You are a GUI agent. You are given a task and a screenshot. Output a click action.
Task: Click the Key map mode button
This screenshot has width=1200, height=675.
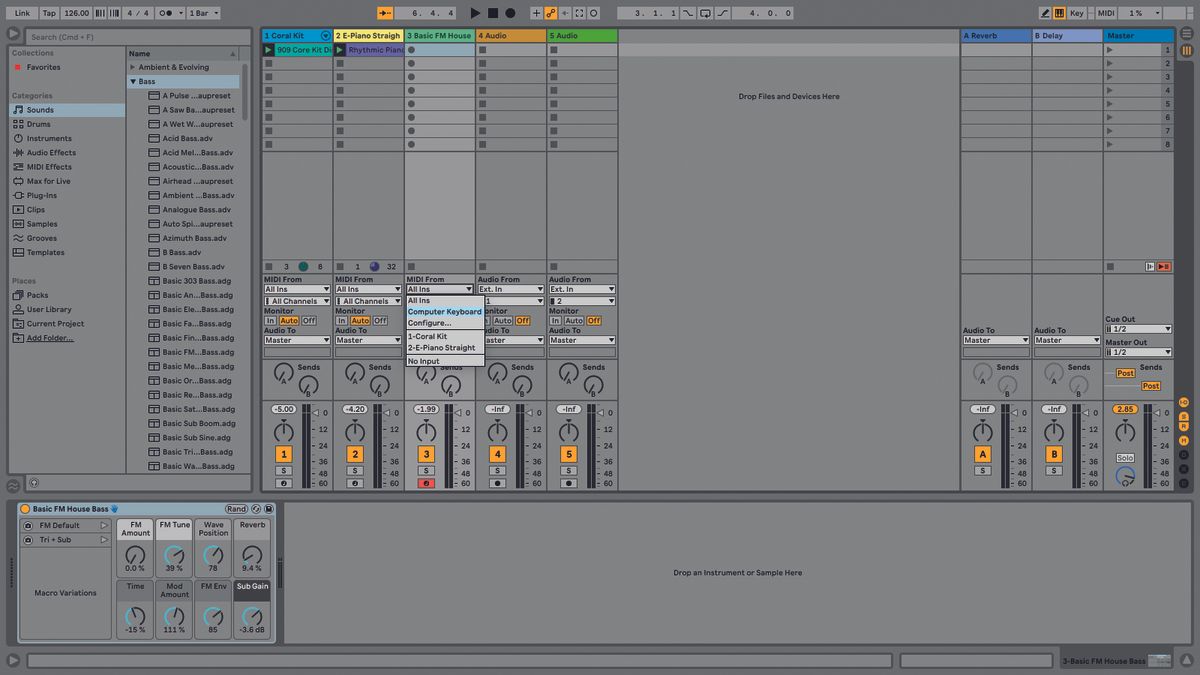coord(1077,13)
